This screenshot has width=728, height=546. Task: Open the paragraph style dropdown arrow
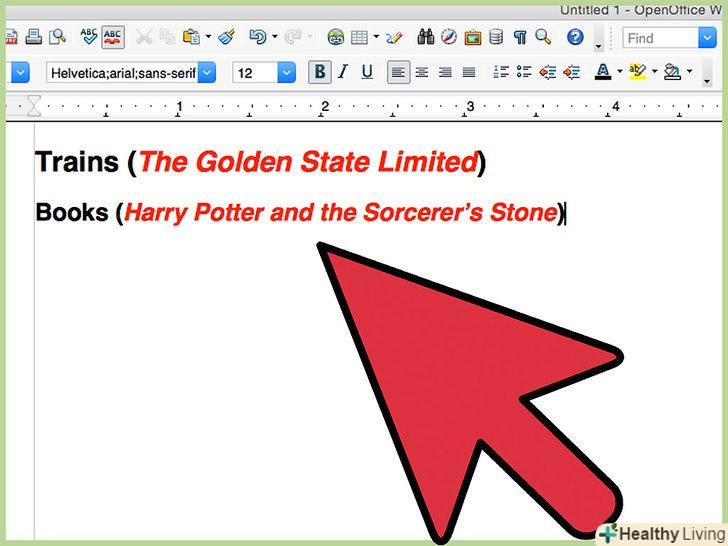coord(20,72)
